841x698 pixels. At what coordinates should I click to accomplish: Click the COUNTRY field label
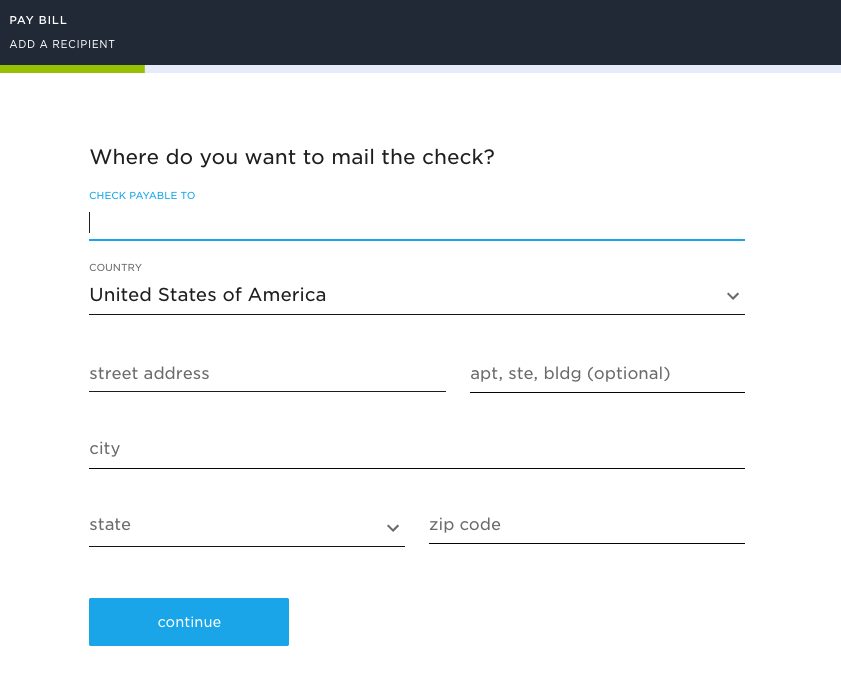(115, 268)
